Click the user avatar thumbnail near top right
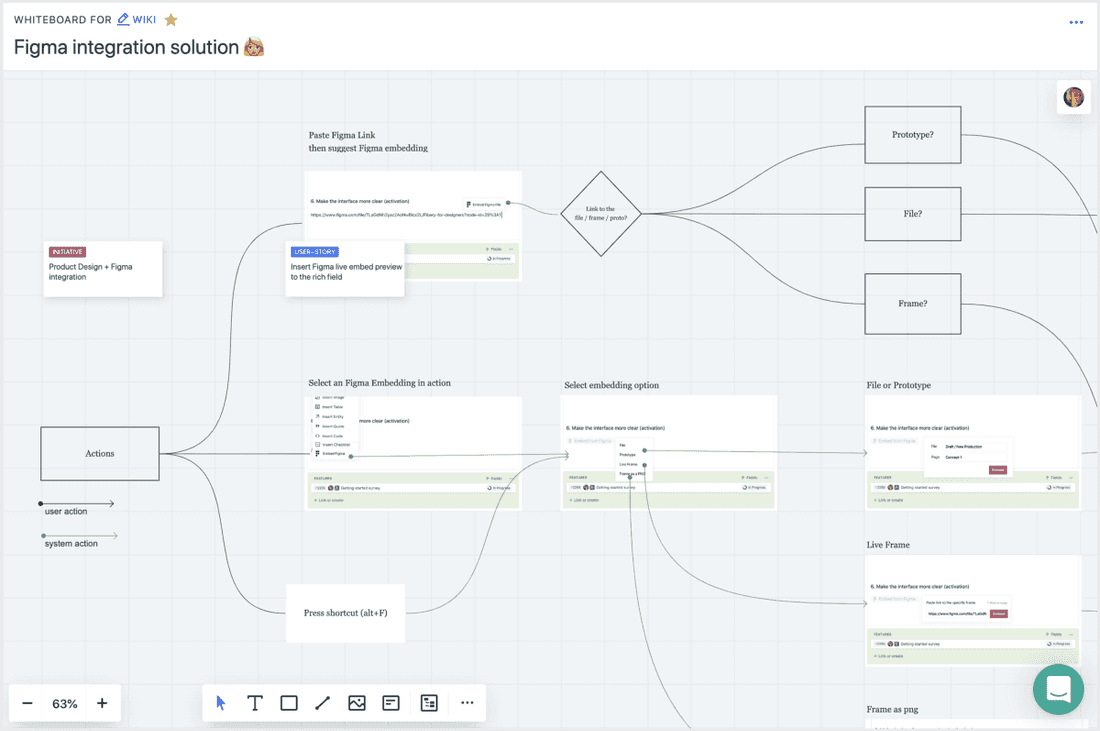The height and width of the screenshot is (731, 1100). 1073,97
